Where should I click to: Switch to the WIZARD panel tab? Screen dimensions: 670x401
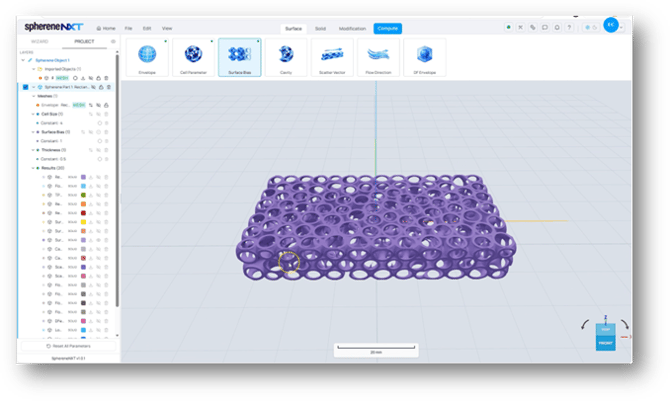pos(40,41)
